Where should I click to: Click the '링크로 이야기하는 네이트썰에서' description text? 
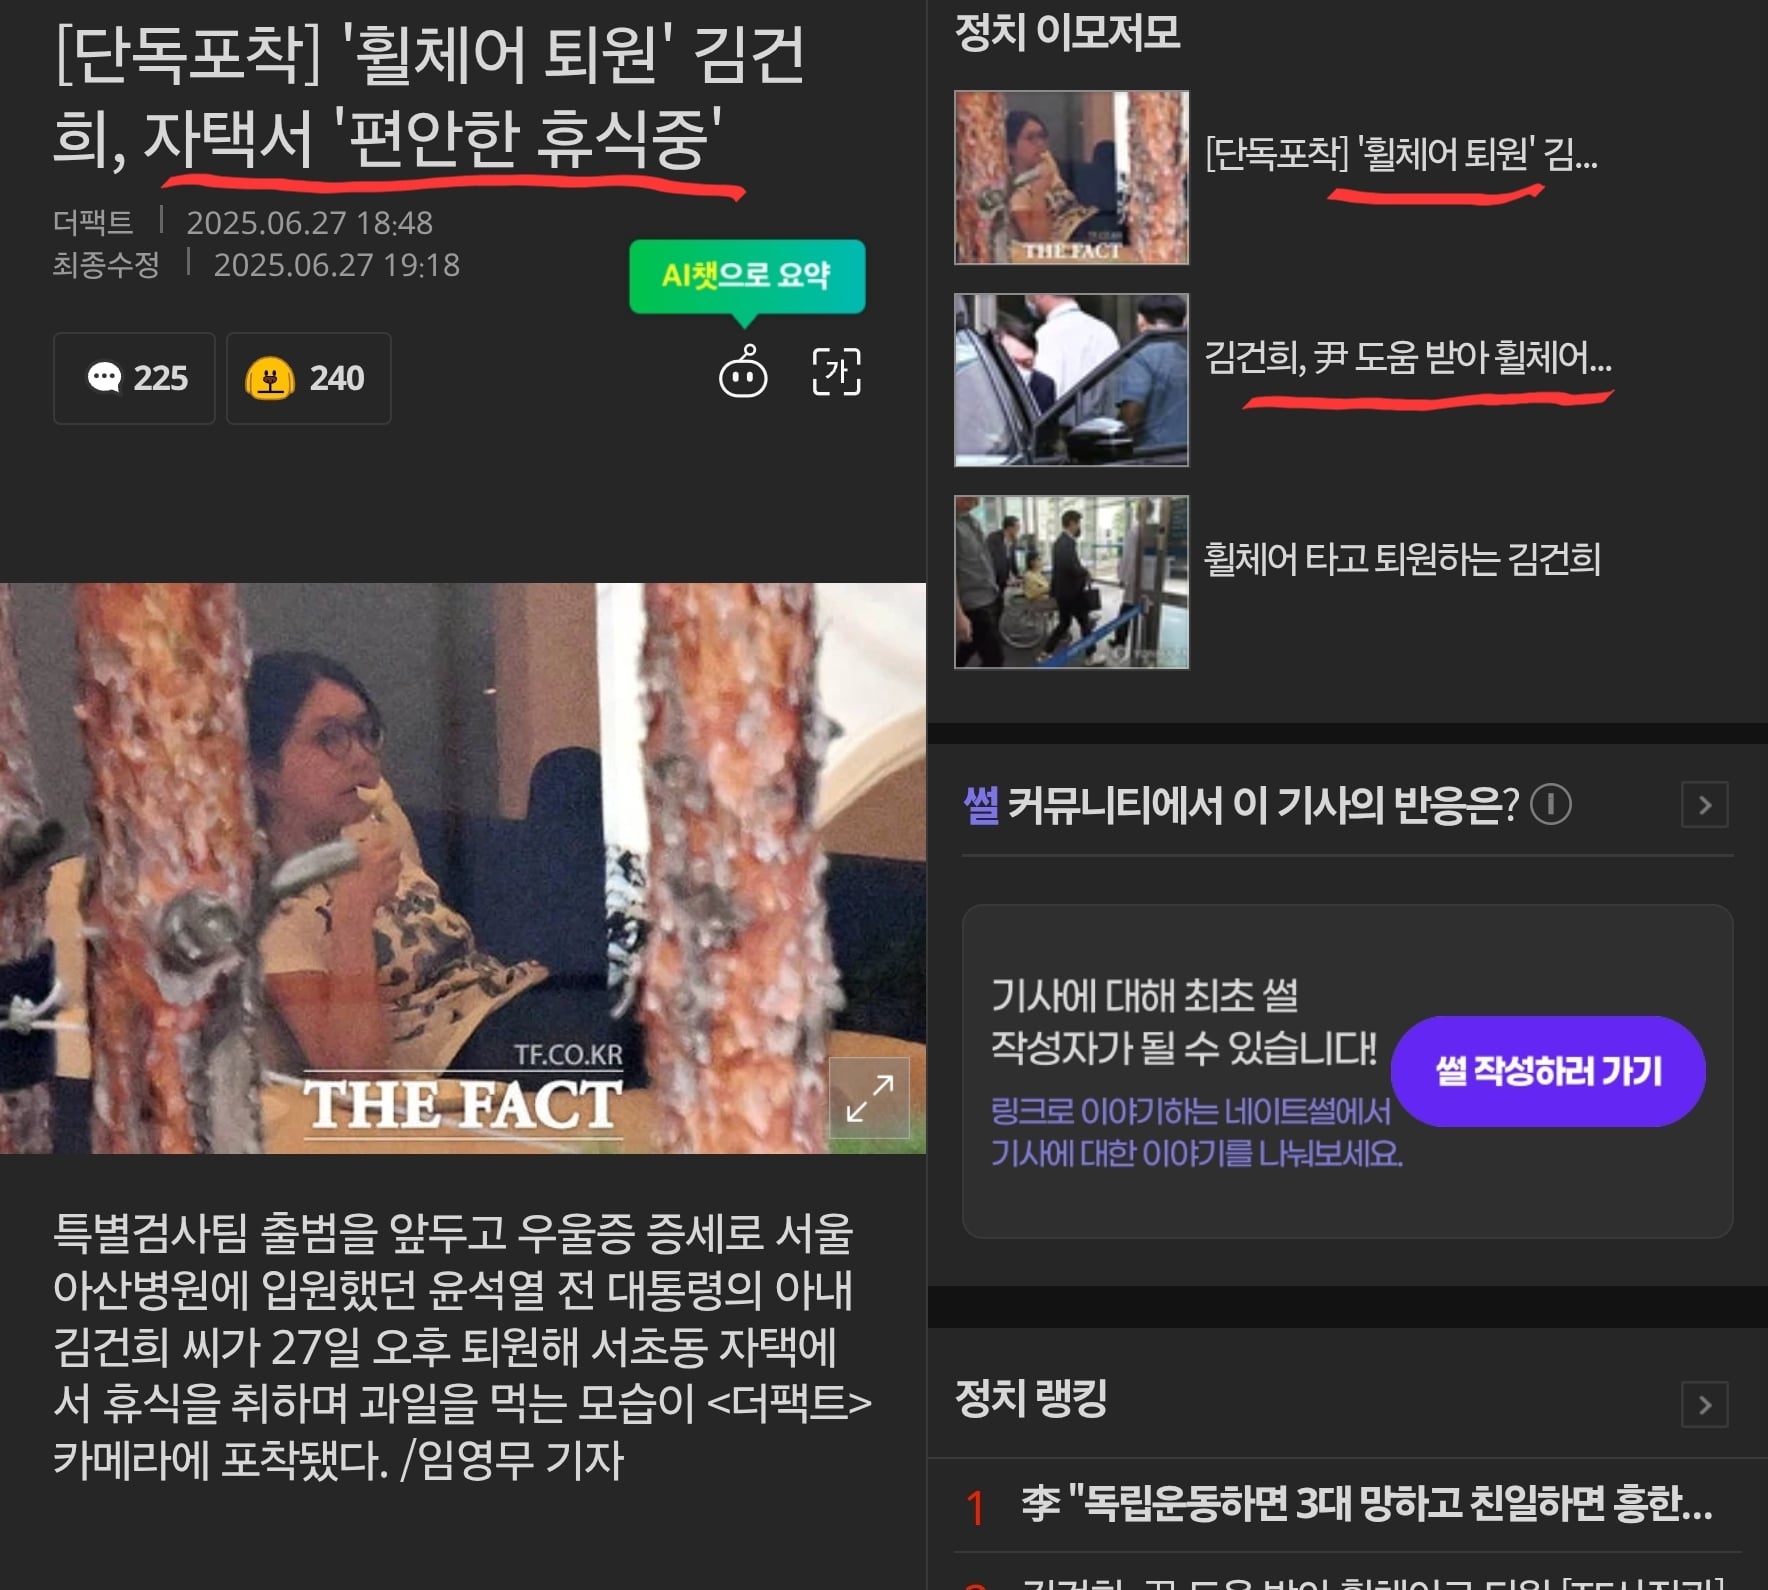(x=1190, y=1111)
